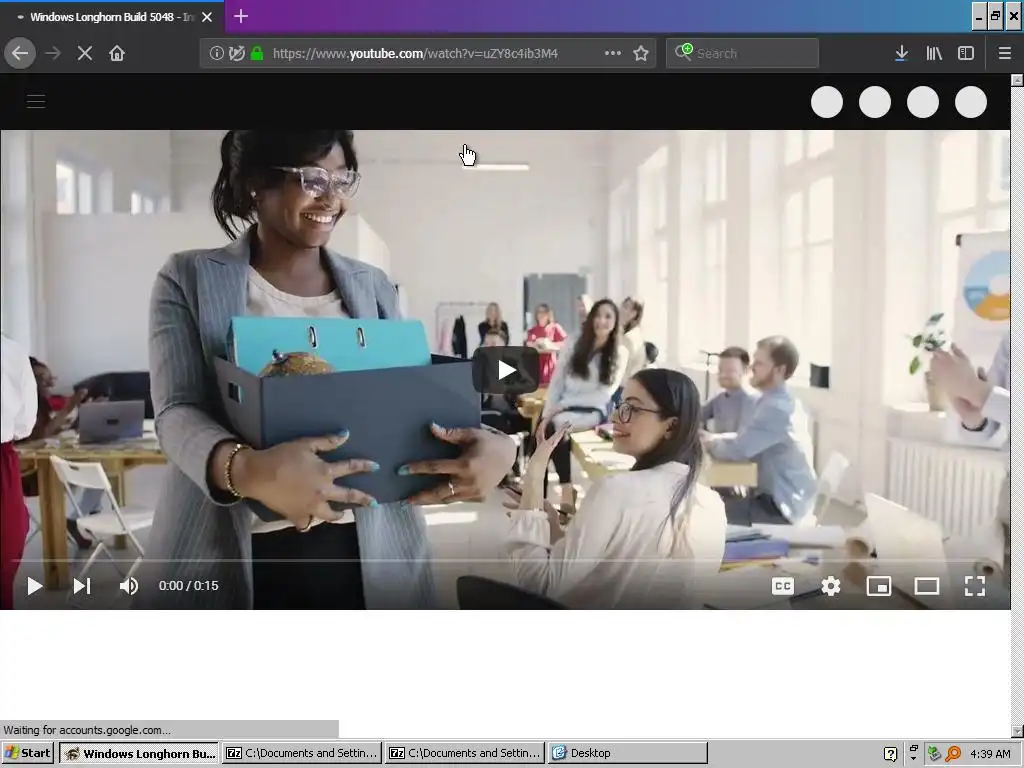The width and height of the screenshot is (1024, 768).
Task: Click the orange magnifier tray icon
Action: coord(953,754)
